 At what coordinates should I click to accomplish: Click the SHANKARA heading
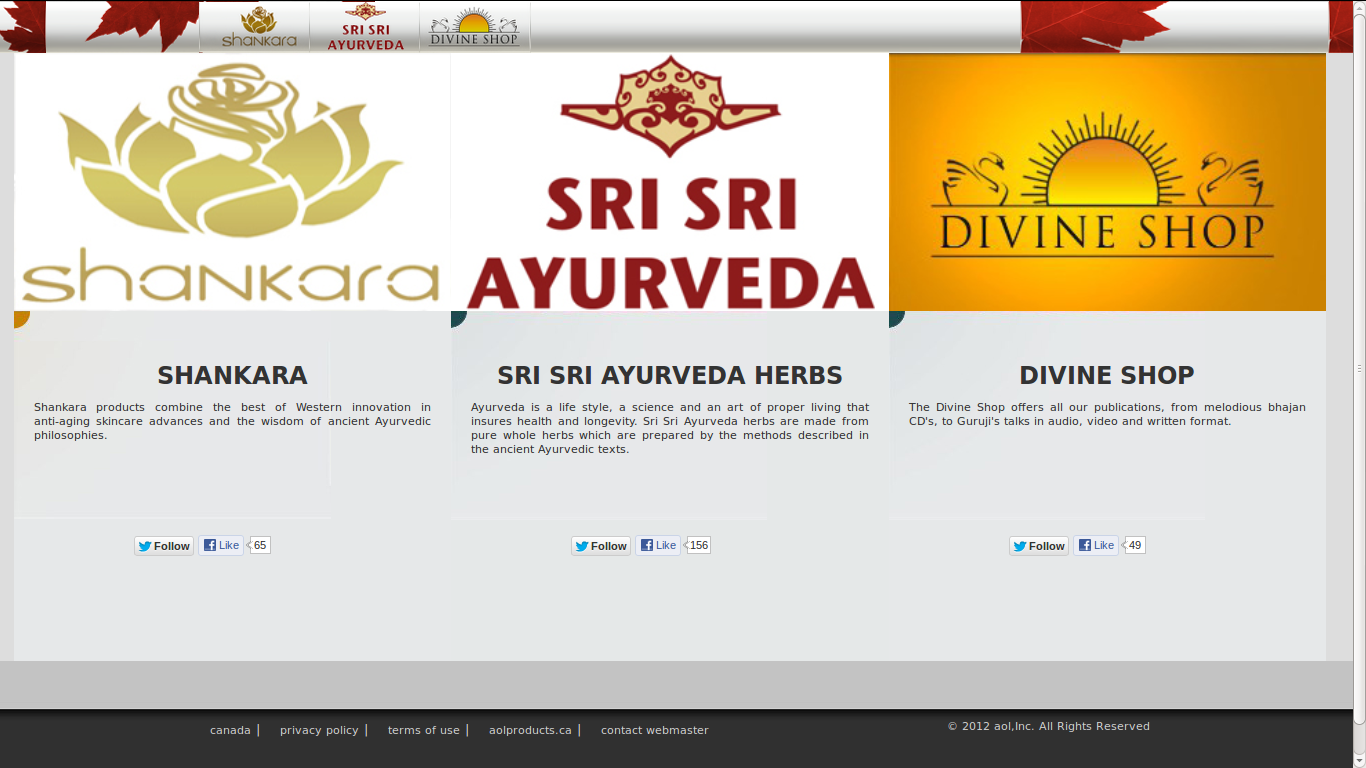coord(232,375)
